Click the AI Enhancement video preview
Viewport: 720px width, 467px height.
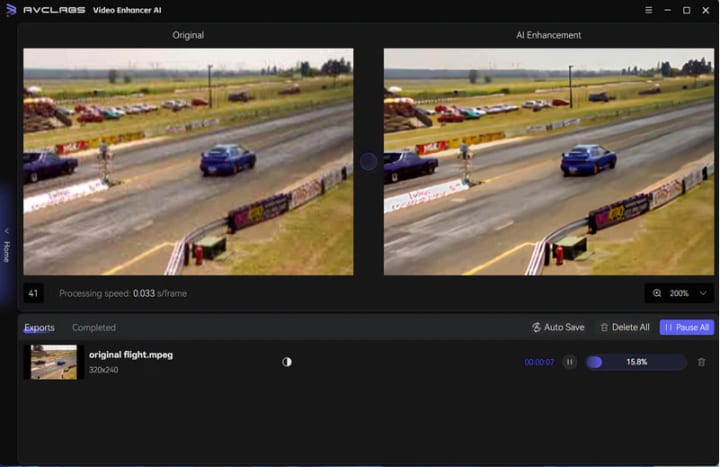[549, 162]
